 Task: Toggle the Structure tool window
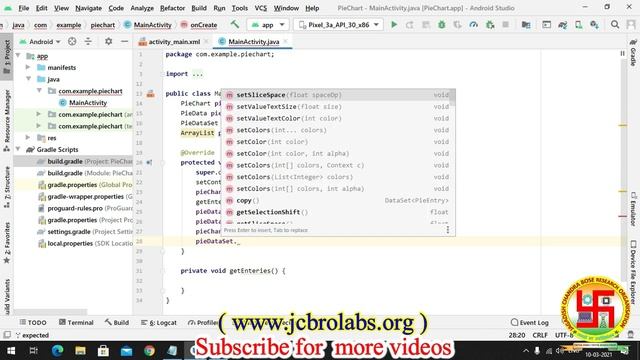coord(7,187)
